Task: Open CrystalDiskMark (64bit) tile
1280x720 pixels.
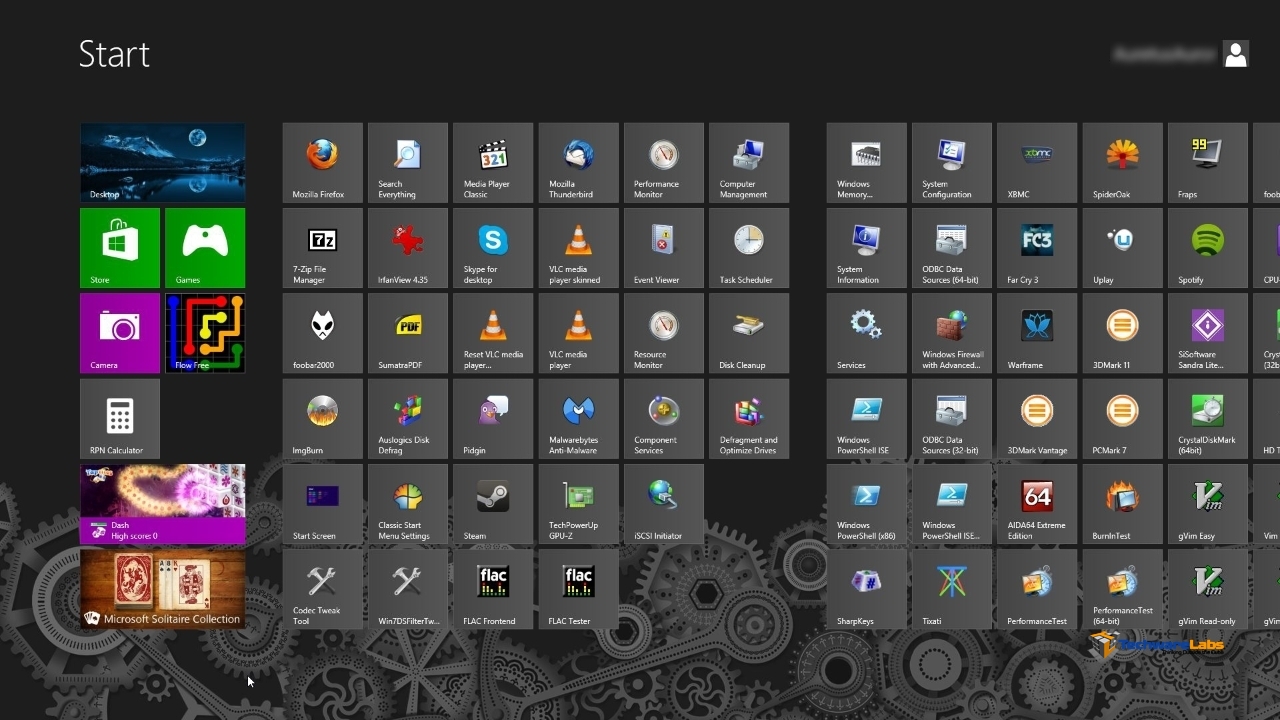Action: 1208,419
